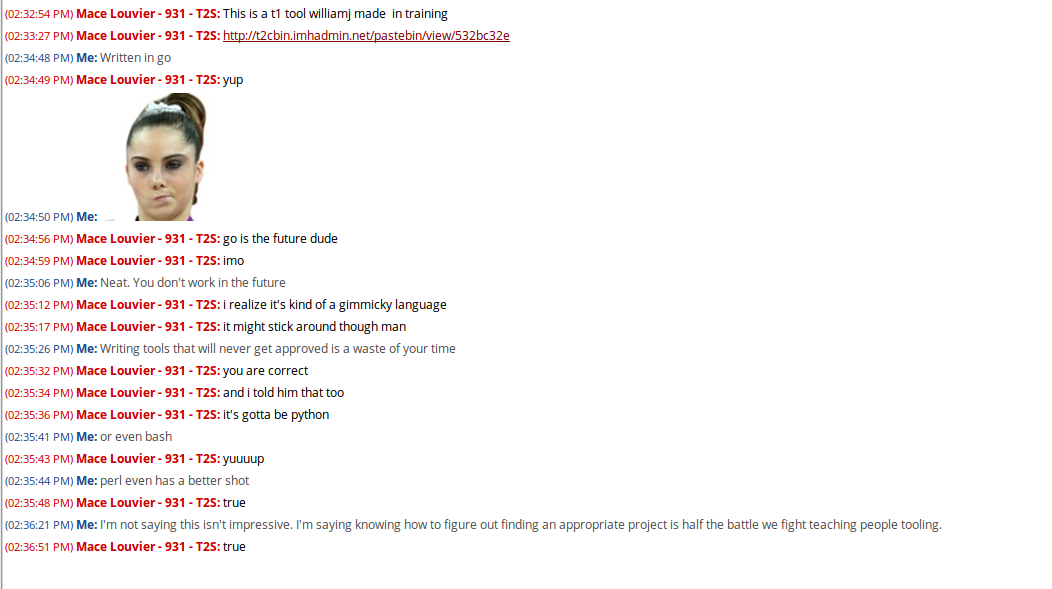Click 'perl even has a better shot'
1052x589 pixels.
coord(175,481)
